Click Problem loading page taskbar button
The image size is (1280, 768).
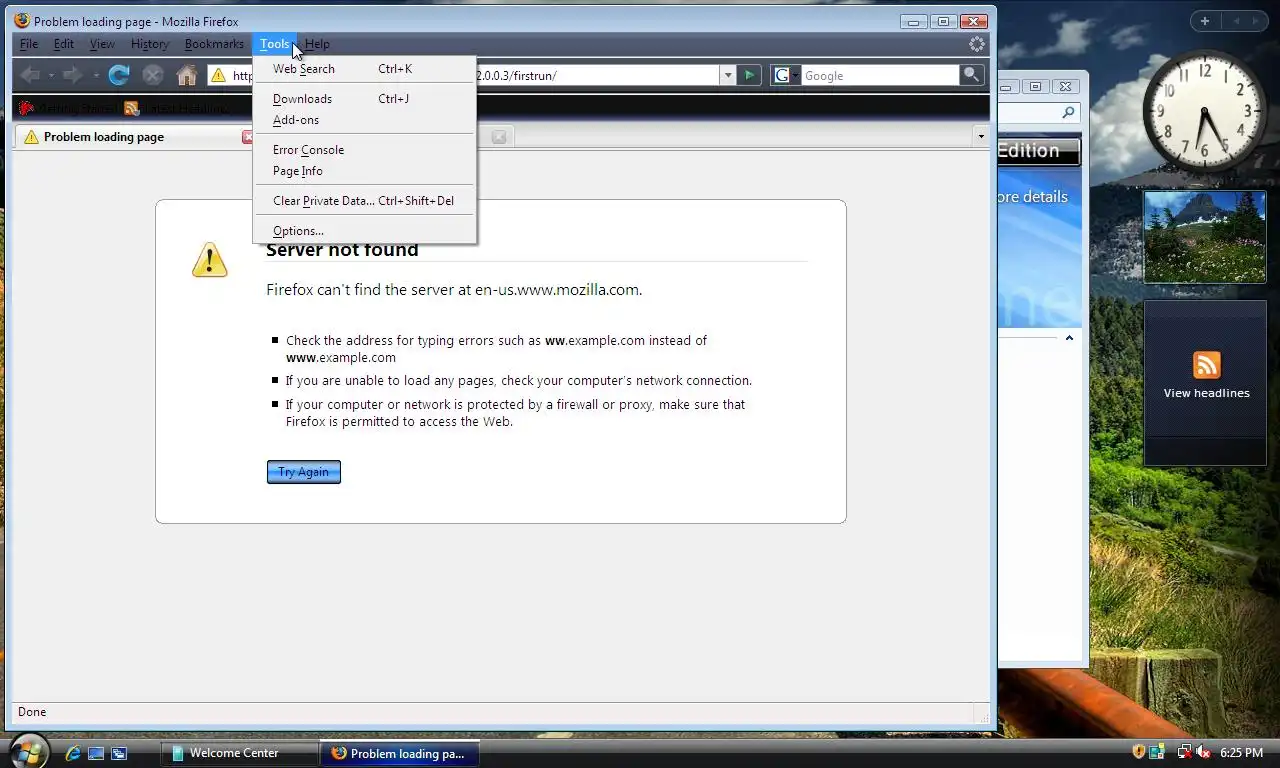click(399, 753)
